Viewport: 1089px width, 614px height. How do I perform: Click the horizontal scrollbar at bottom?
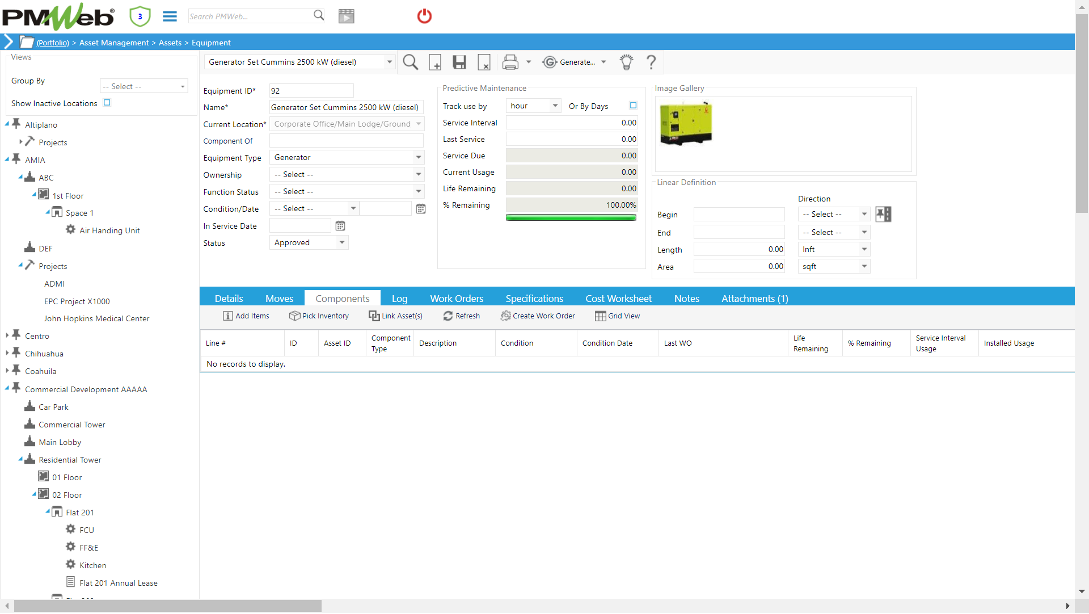(x=168, y=606)
